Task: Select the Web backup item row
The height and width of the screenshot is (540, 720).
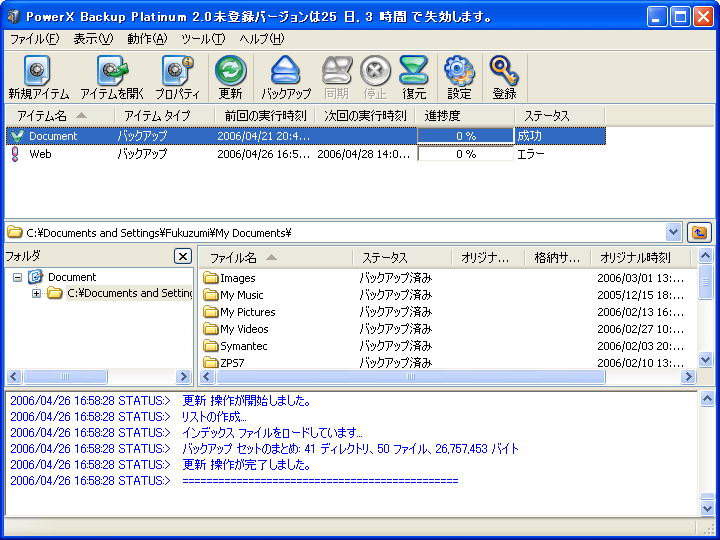Action: coord(305,154)
